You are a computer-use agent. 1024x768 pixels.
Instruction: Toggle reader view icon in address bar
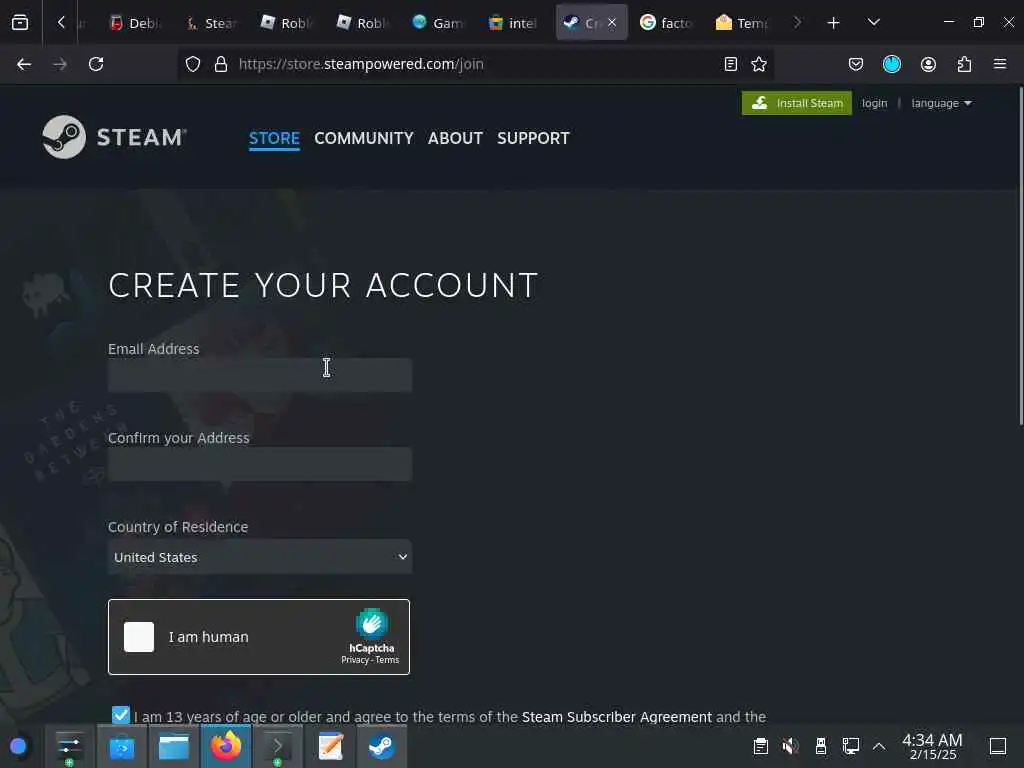click(731, 64)
